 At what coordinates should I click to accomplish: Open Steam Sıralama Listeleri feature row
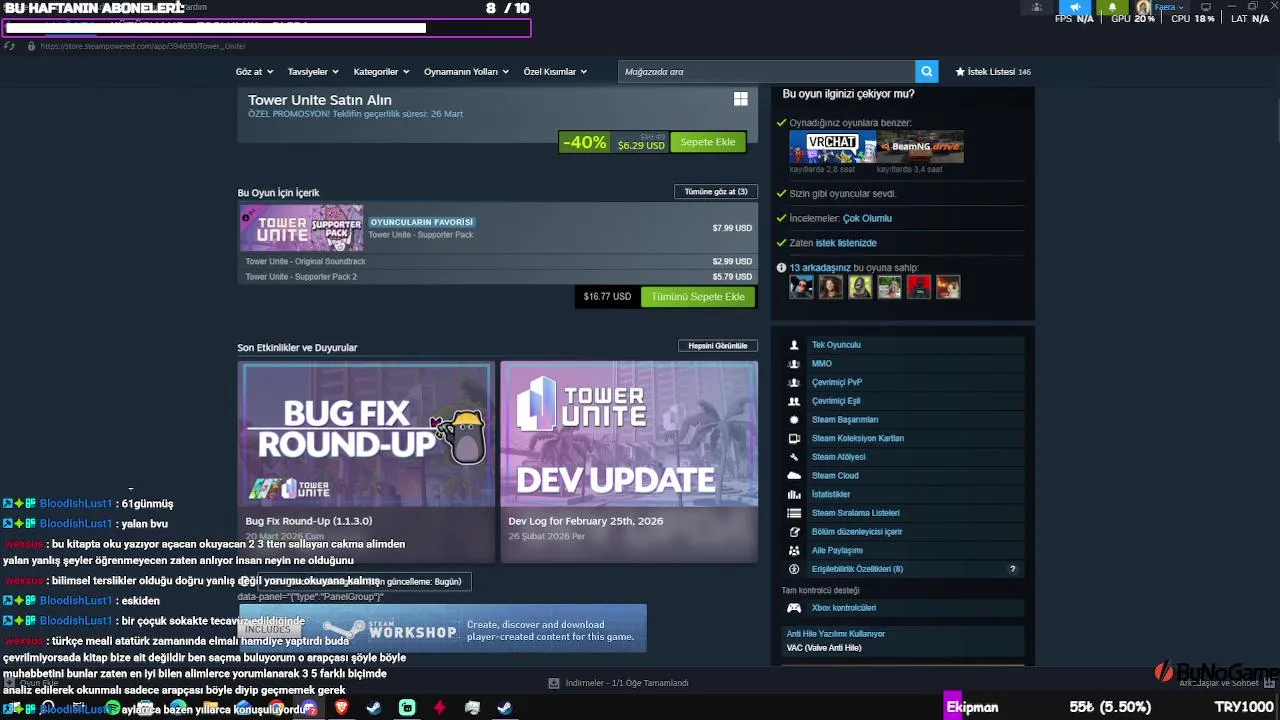click(x=904, y=513)
